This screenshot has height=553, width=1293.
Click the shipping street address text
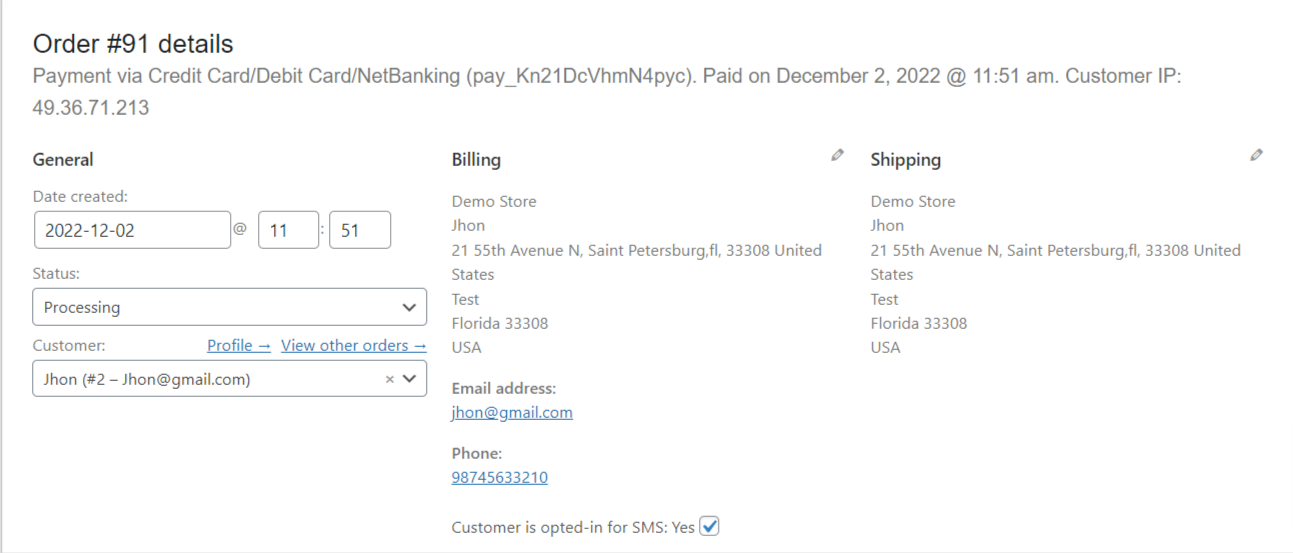[1055, 250]
